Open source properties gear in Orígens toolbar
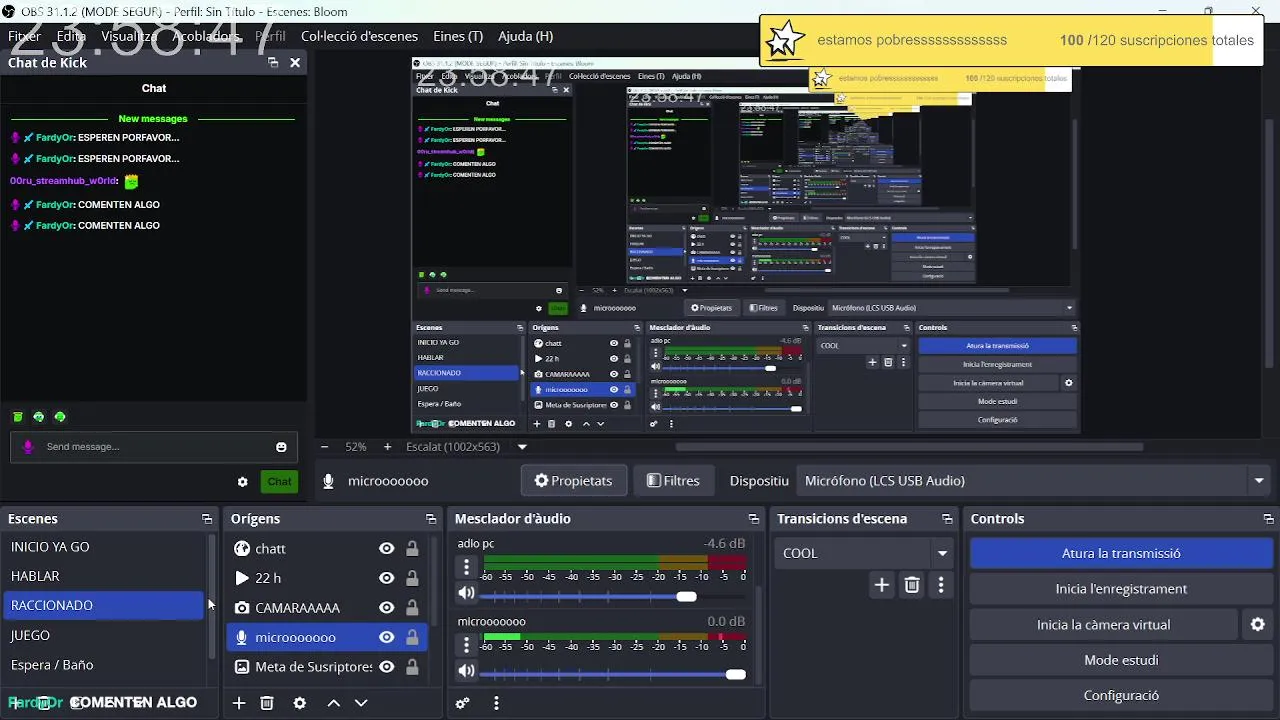 [299, 703]
